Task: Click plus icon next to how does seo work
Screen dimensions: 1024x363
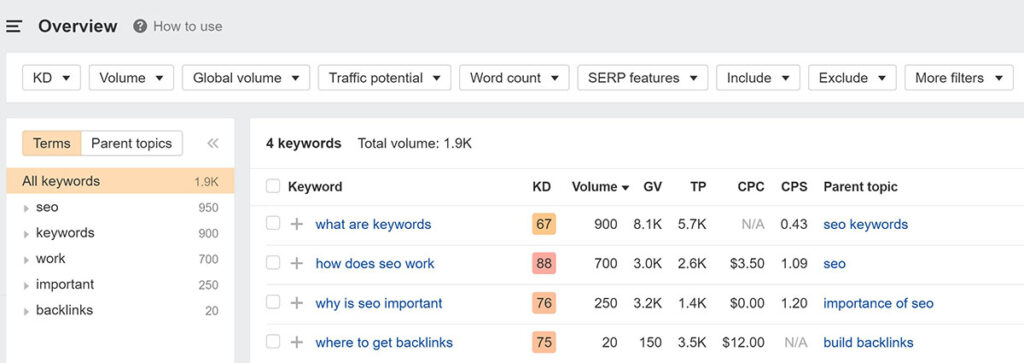Action: pos(297,263)
